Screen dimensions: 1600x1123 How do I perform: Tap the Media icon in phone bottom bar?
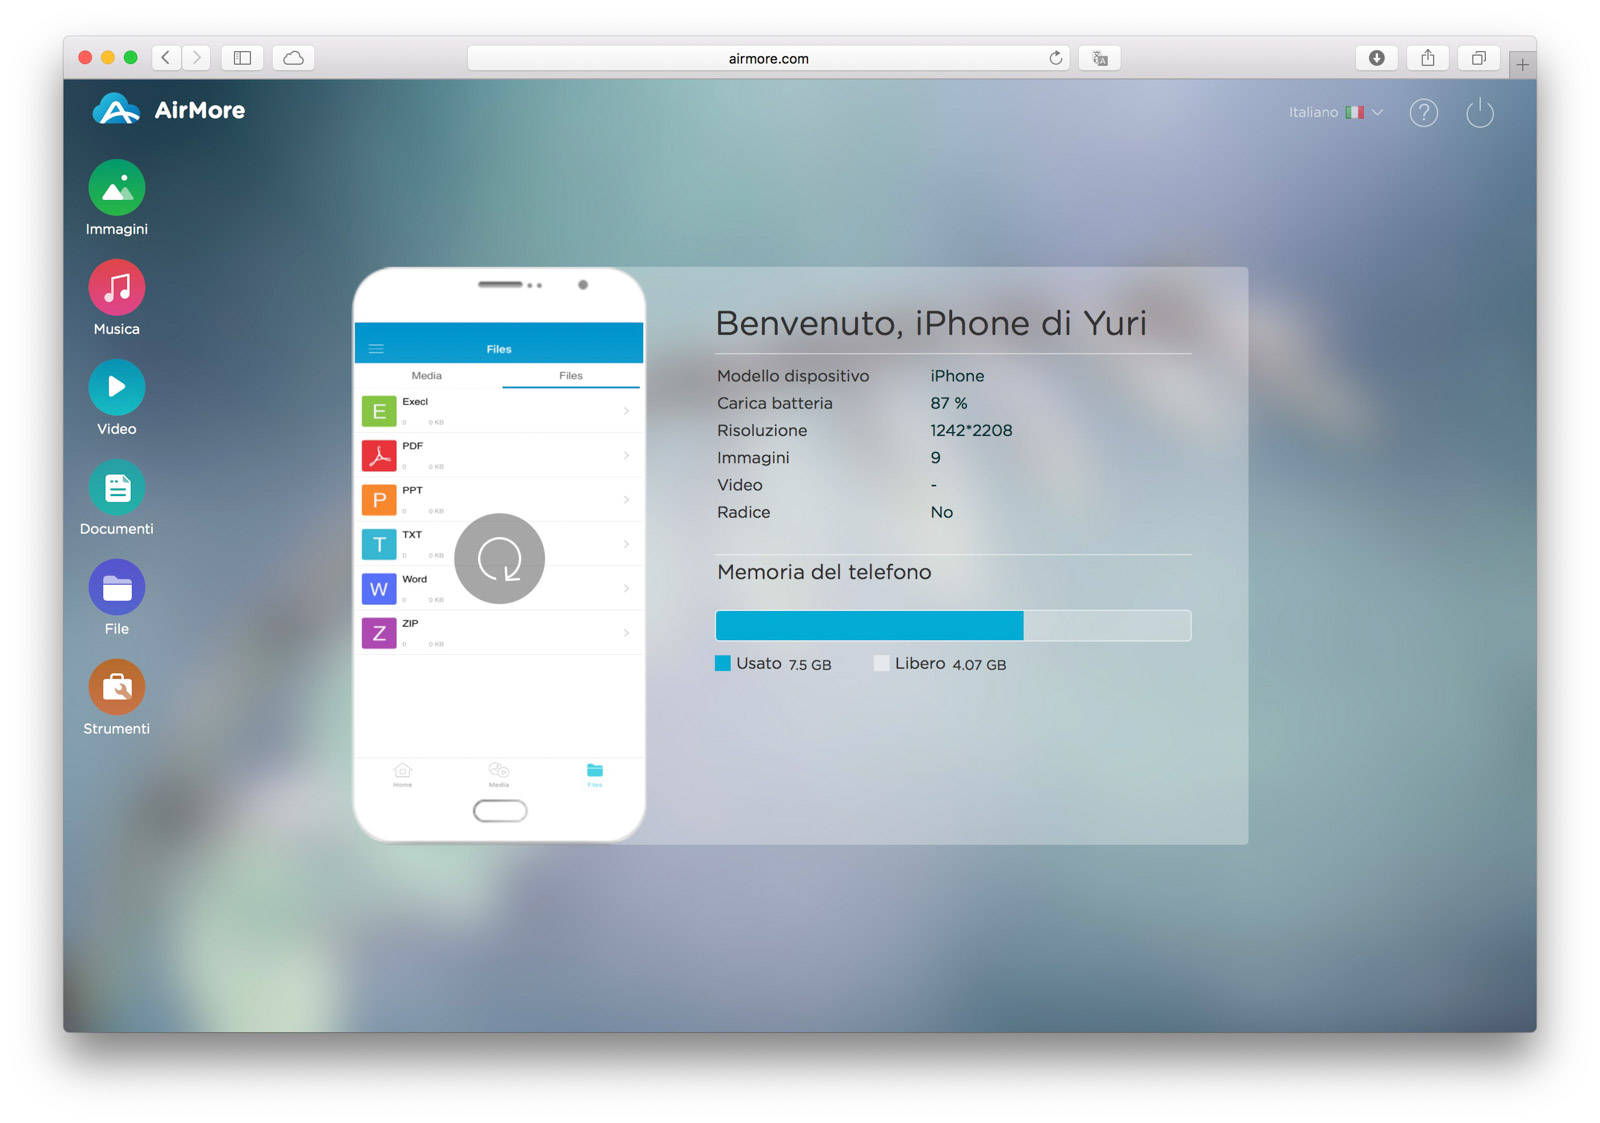pos(499,774)
